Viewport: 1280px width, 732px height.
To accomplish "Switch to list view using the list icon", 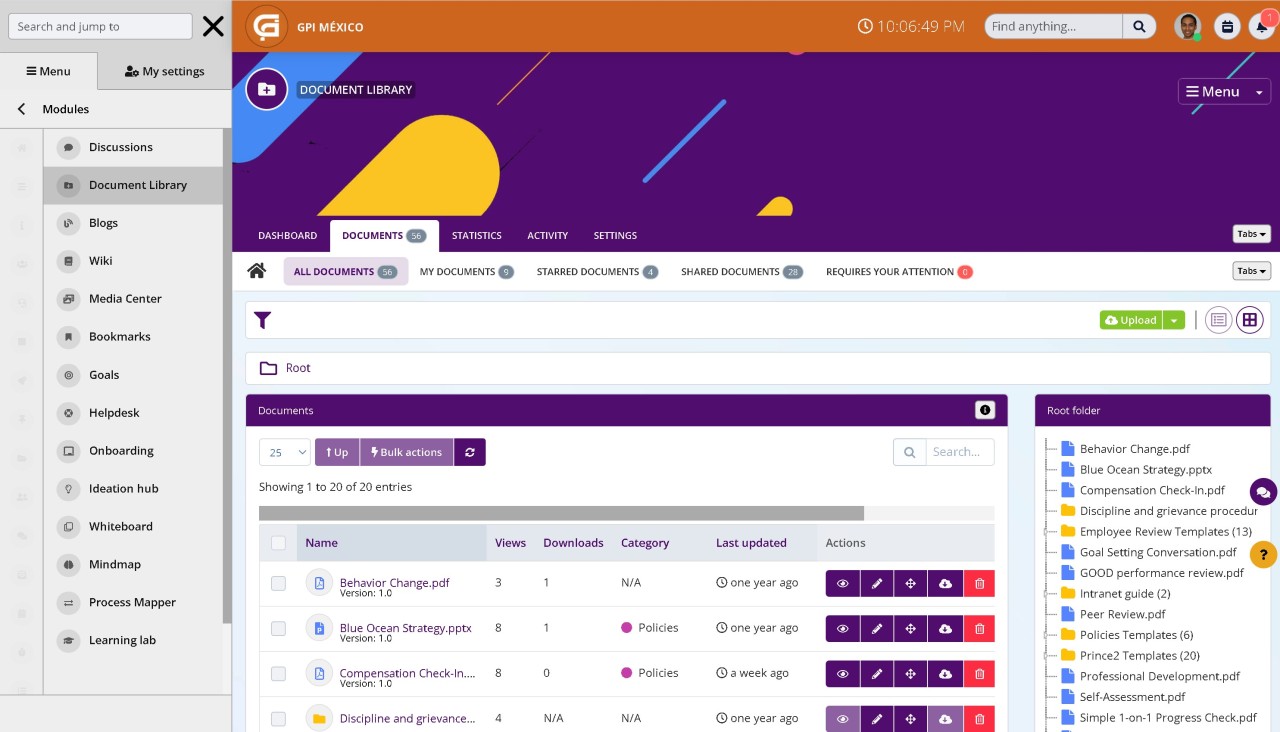I will click(1218, 320).
